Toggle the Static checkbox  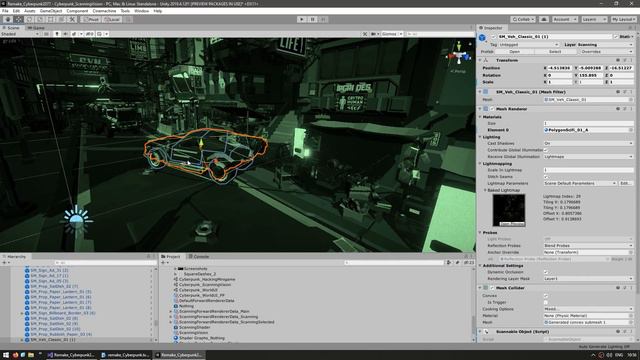tap(616, 37)
